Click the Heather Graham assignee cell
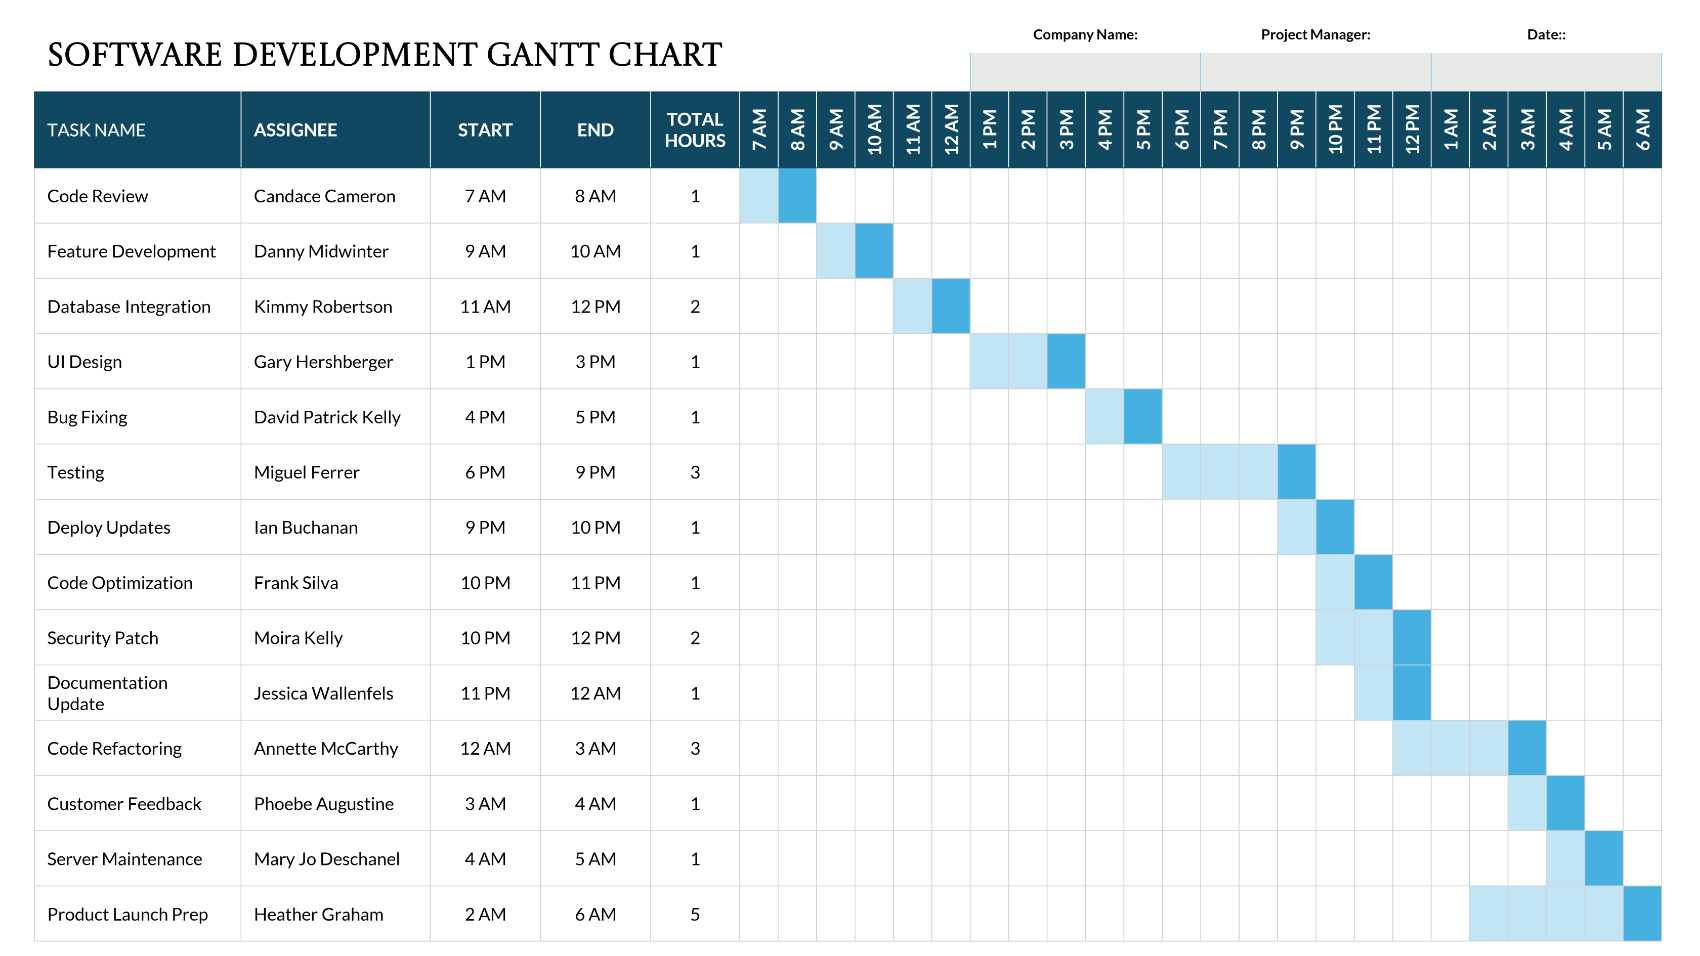Screen dimensions: 1700x956 click(x=318, y=913)
